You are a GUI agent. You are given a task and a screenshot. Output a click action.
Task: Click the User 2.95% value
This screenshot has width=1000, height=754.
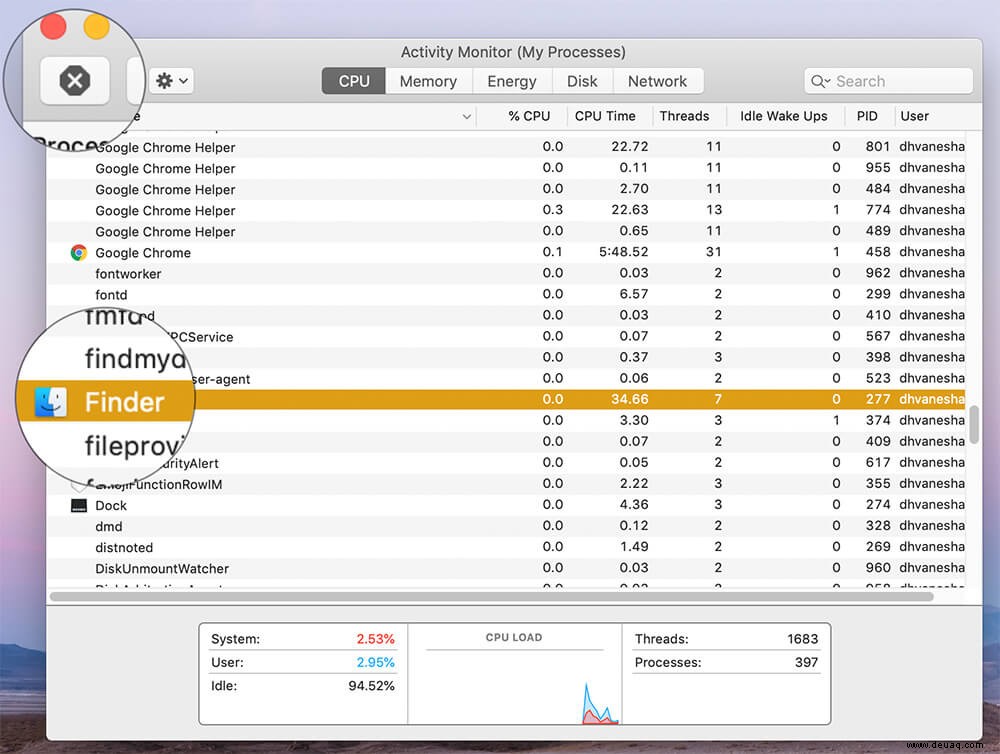(x=375, y=663)
